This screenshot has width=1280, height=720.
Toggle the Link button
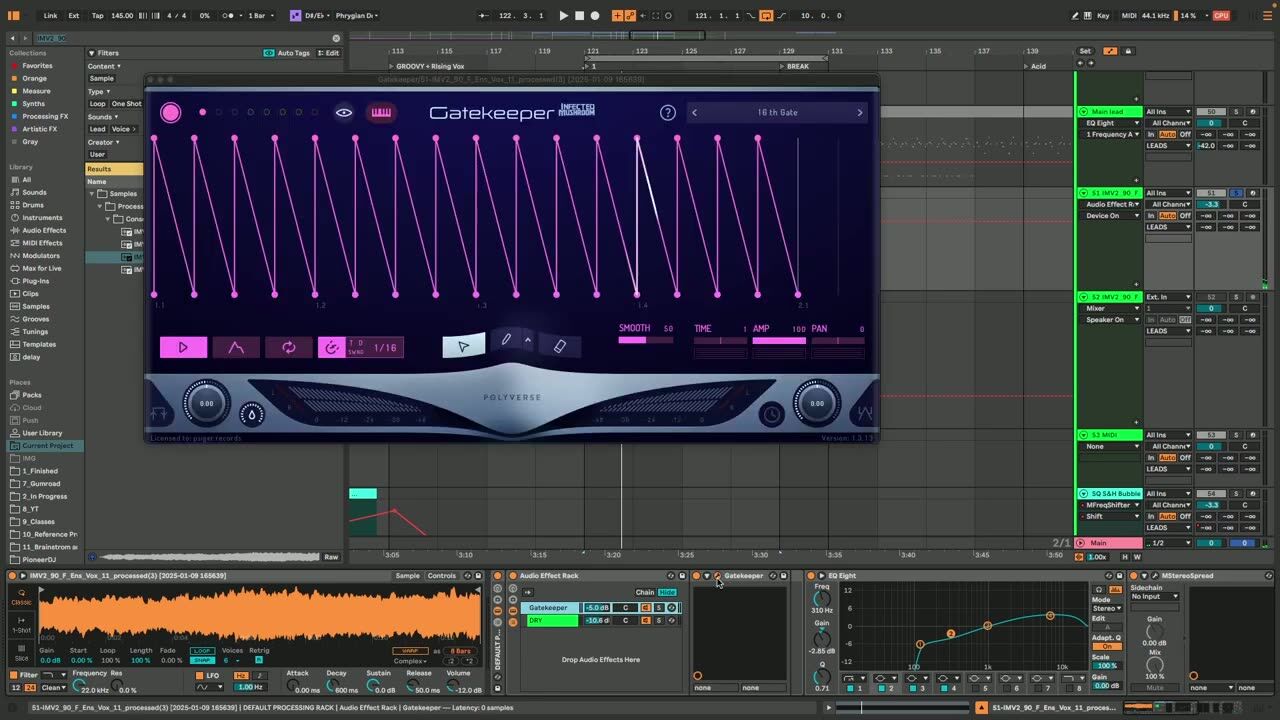(x=50, y=16)
